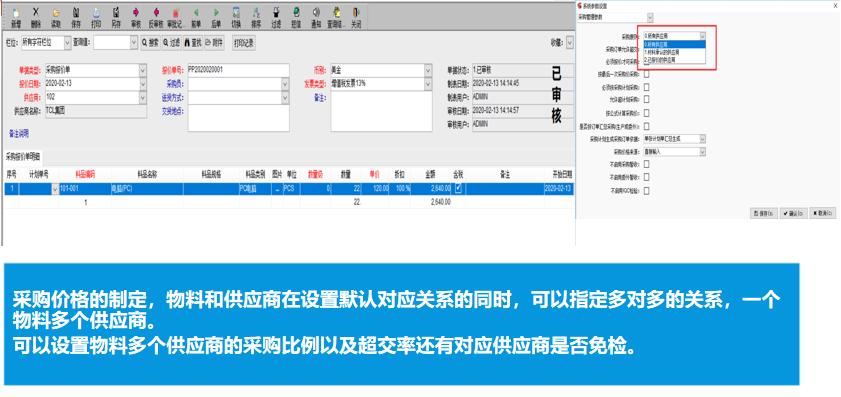Click the 2,640.00 amount cell in row 1
Image resolution: width=841 pixels, height=397 pixels.
431,189
